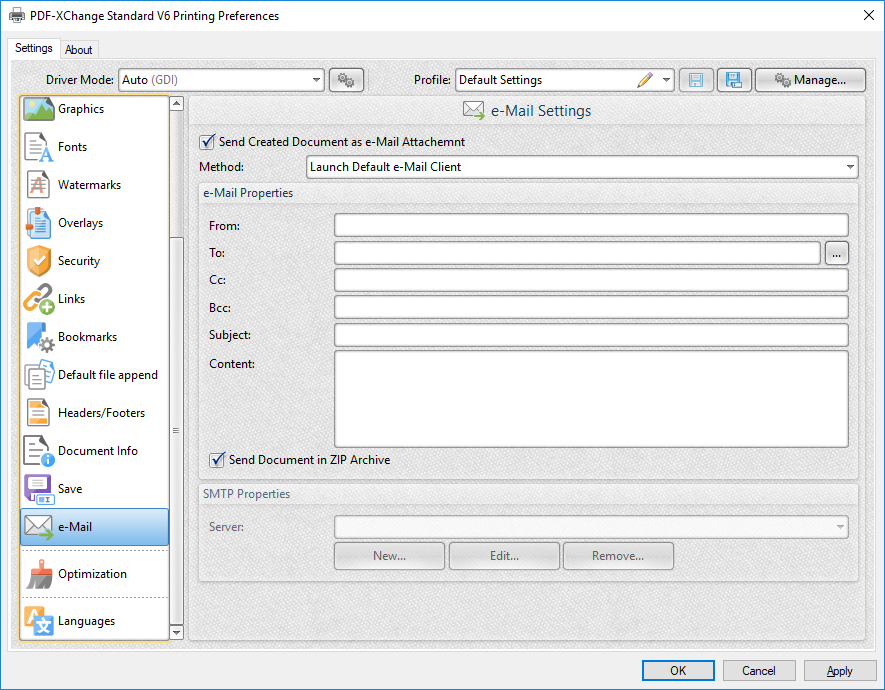Viewport: 885px width, 690px height.
Task: Save profile as new with second disk icon
Action: tap(734, 80)
